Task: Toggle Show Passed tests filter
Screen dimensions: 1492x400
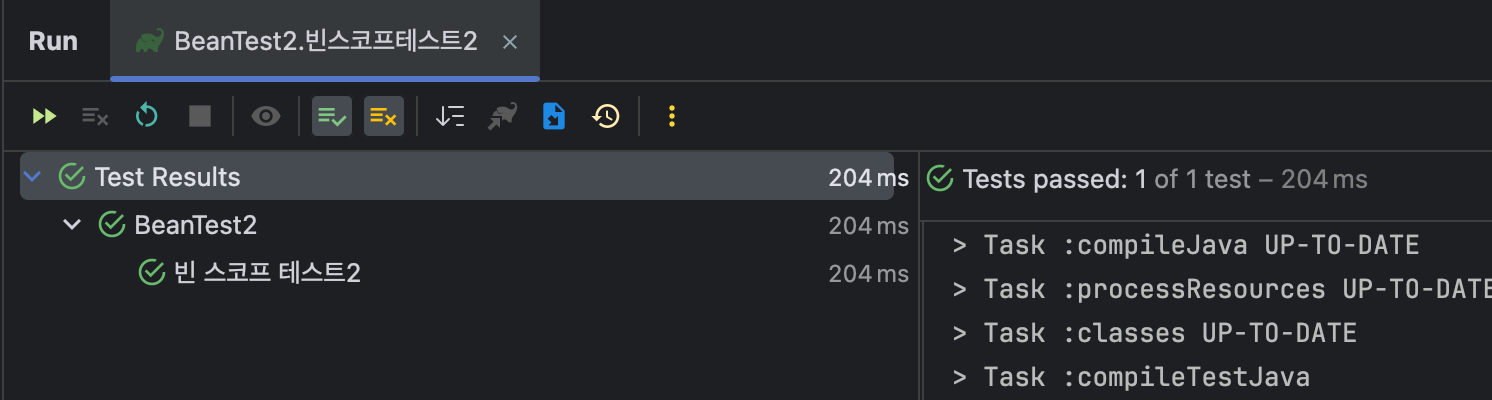Action: [x=332, y=117]
